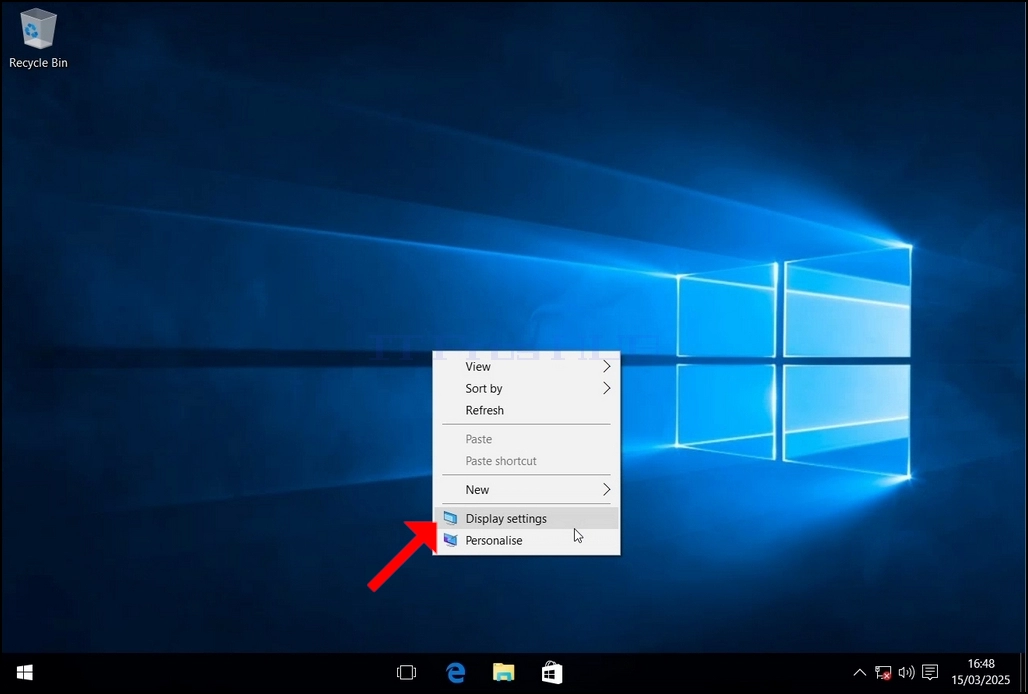Open the Recycle Bin desktop icon

click(38, 38)
